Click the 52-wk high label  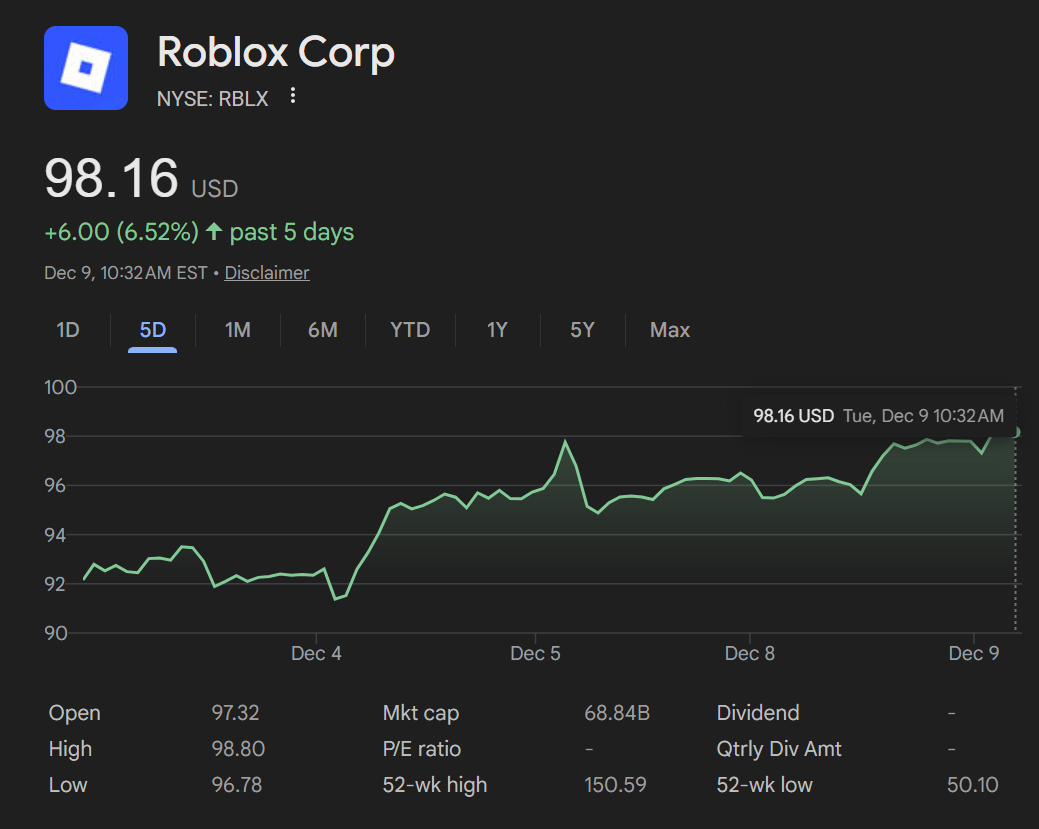click(435, 785)
